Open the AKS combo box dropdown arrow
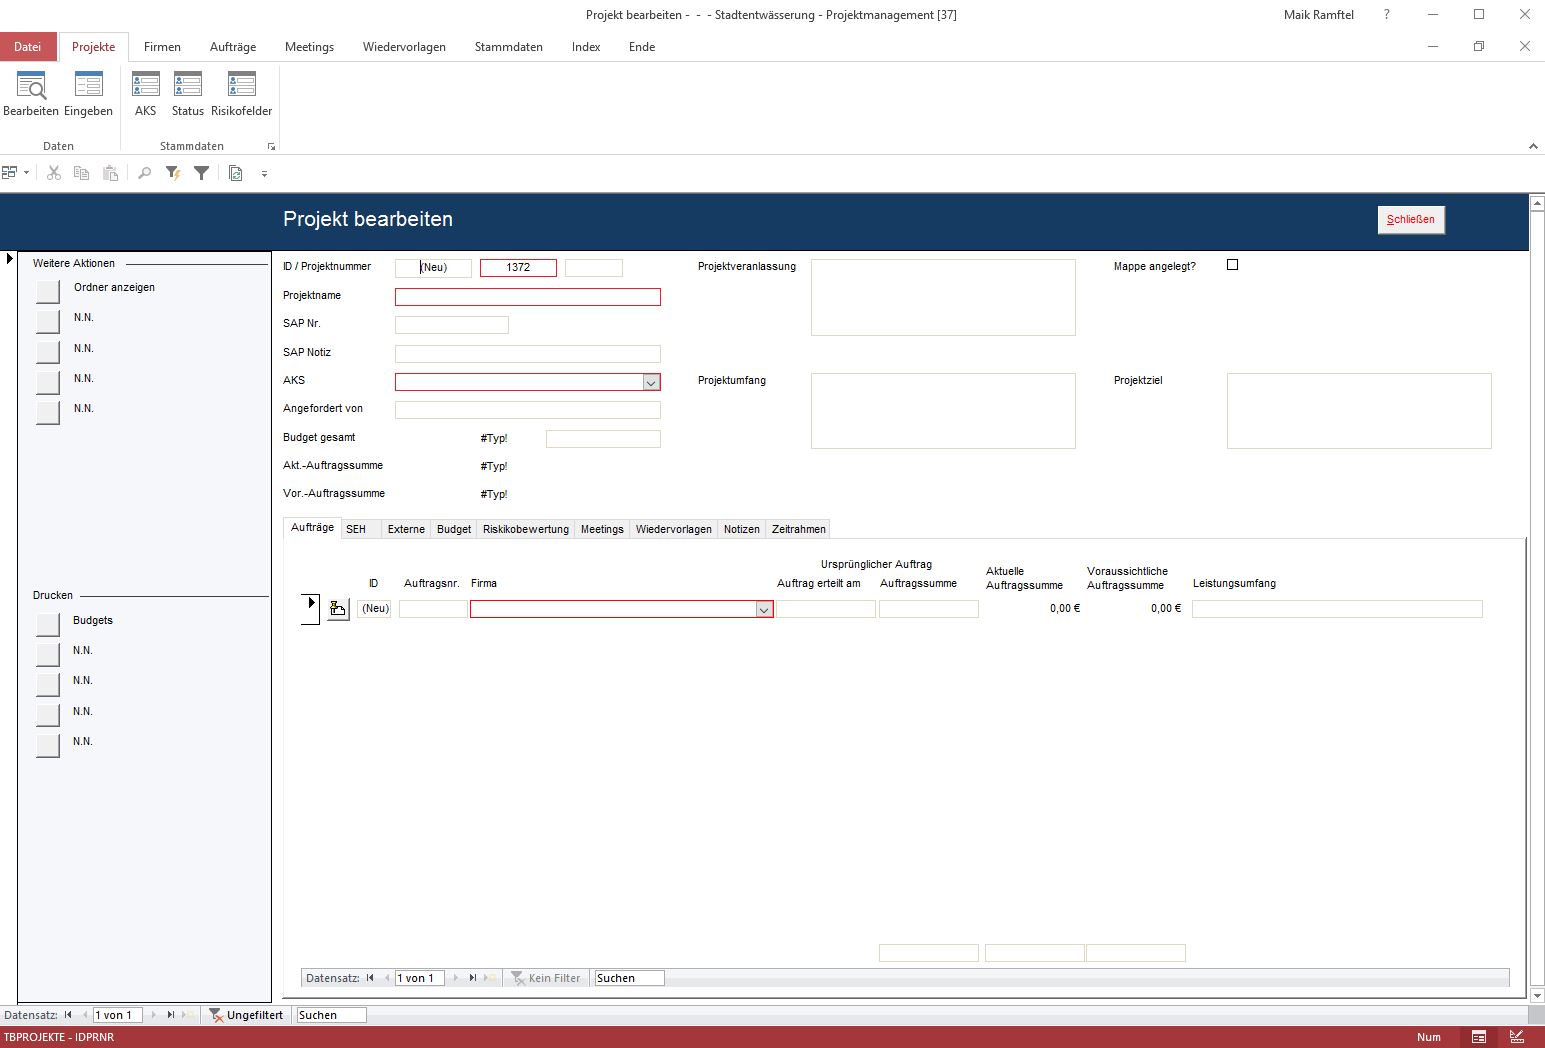This screenshot has height=1048, width=1545. pyautogui.click(x=651, y=382)
